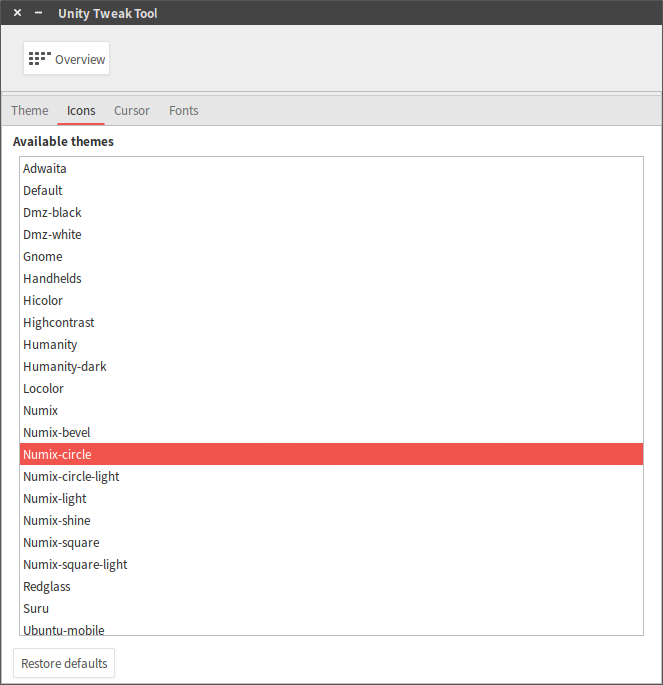Close the Unity Tweak Tool window
This screenshot has width=663, height=685.
pyautogui.click(x=17, y=13)
